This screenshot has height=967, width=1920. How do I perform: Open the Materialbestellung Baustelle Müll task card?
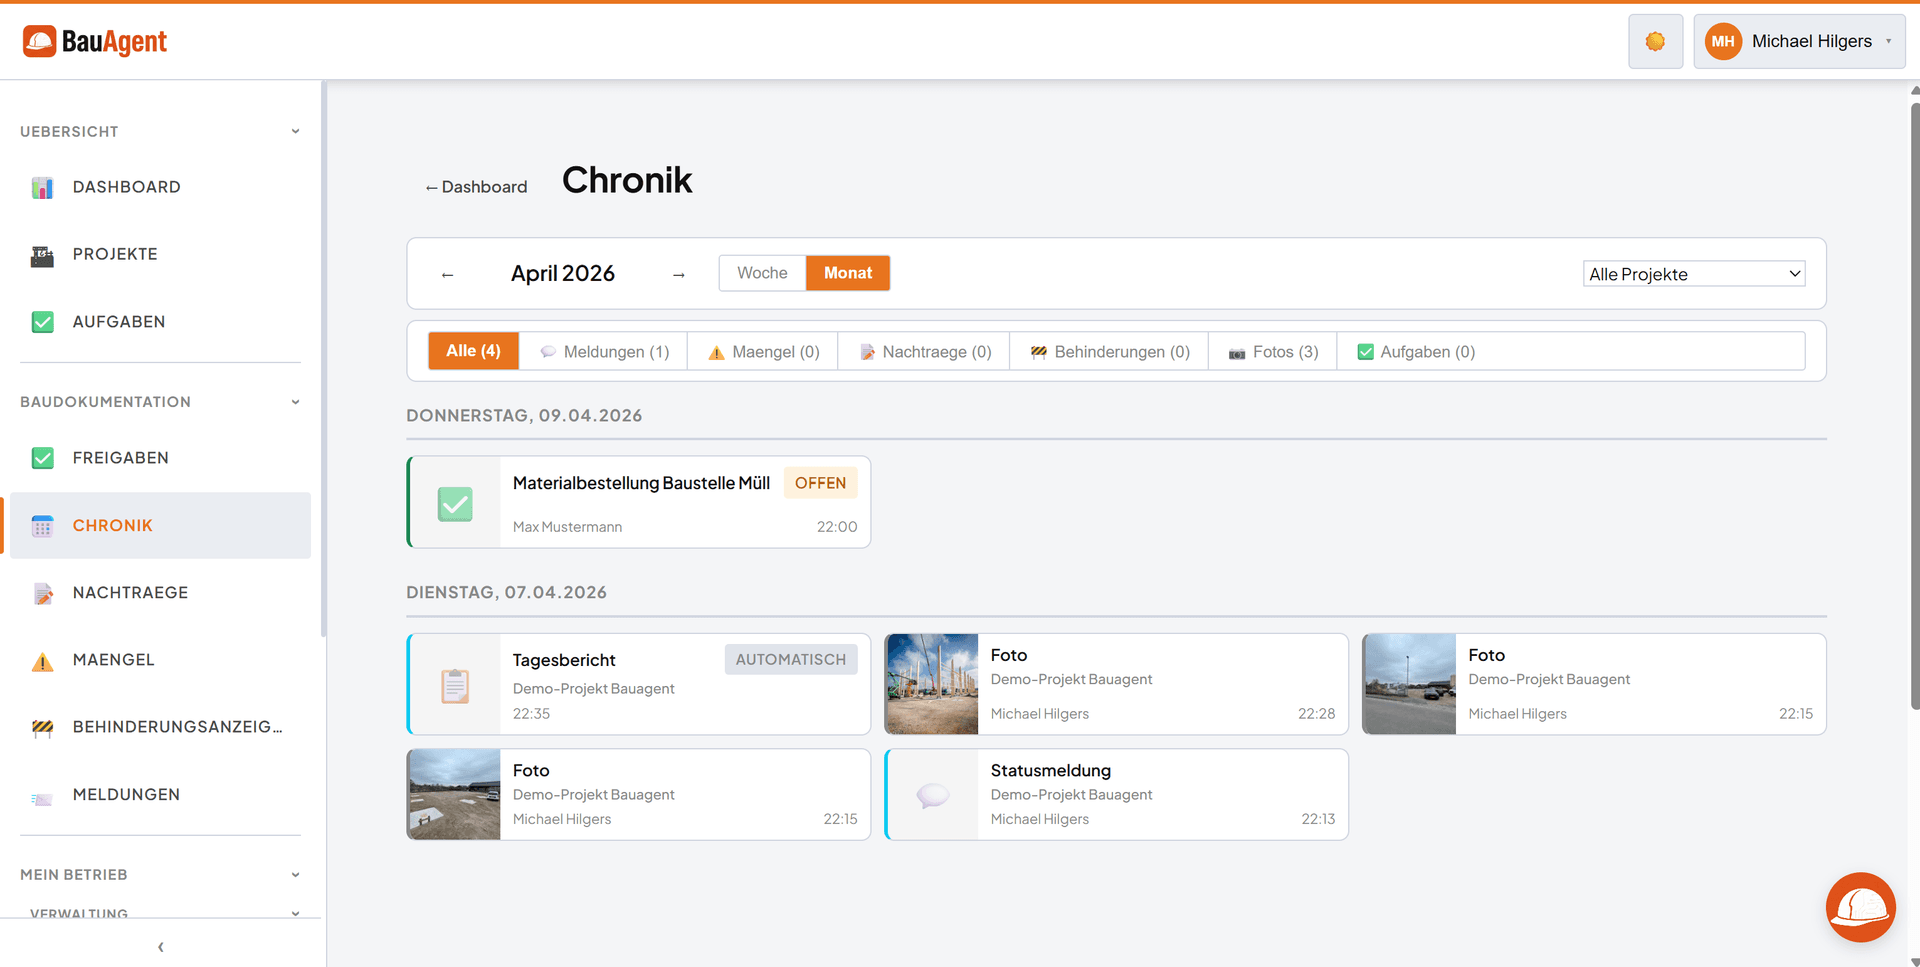(640, 502)
